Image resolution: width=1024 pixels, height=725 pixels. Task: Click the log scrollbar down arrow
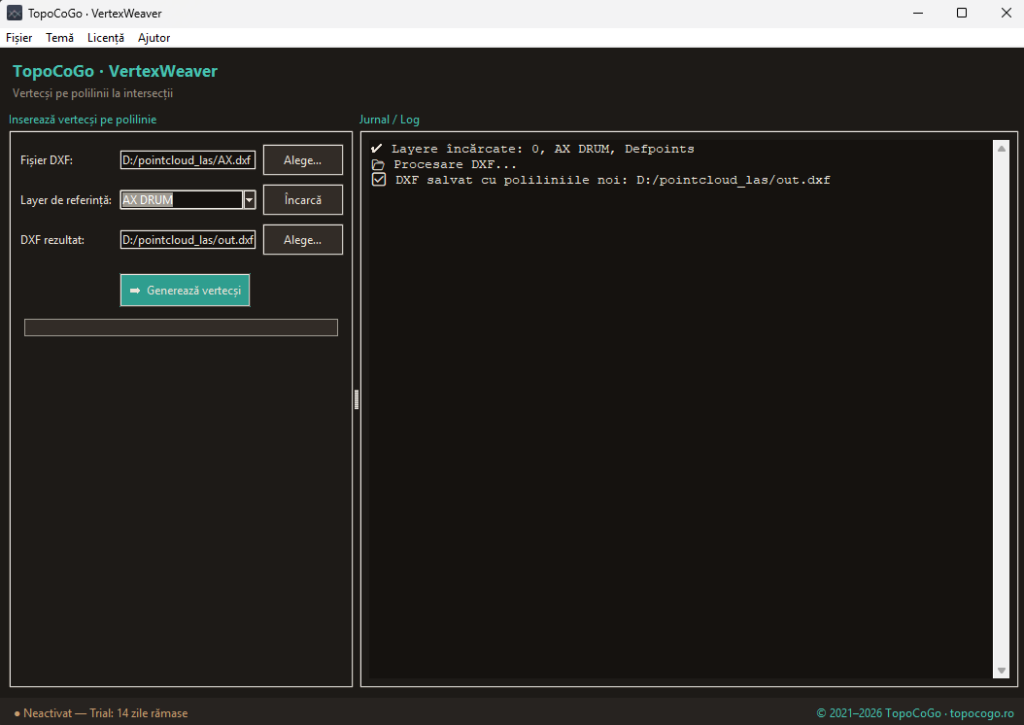coord(1001,671)
